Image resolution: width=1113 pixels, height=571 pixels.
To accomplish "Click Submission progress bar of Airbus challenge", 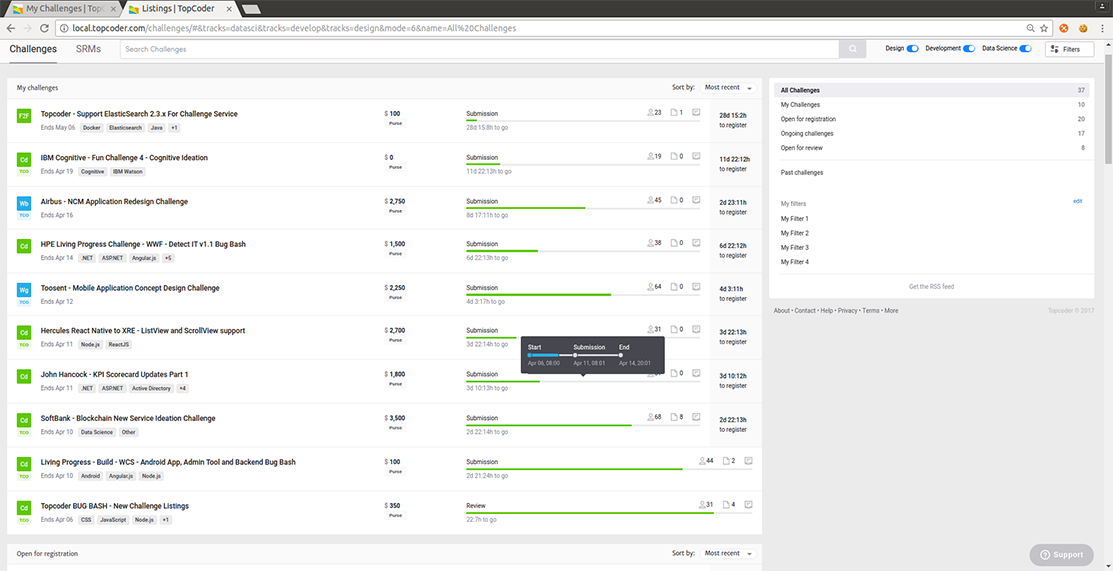I will point(583,208).
